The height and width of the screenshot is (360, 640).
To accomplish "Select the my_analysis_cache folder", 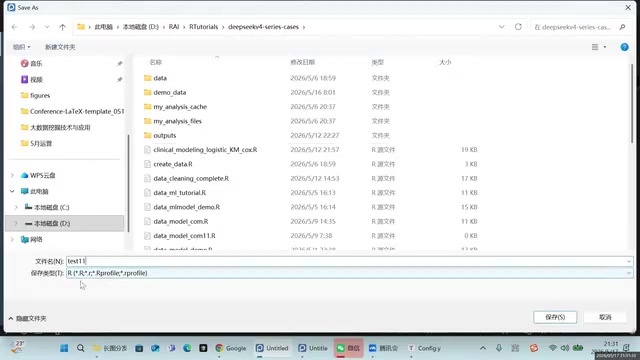I will click(x=180, y=107).
